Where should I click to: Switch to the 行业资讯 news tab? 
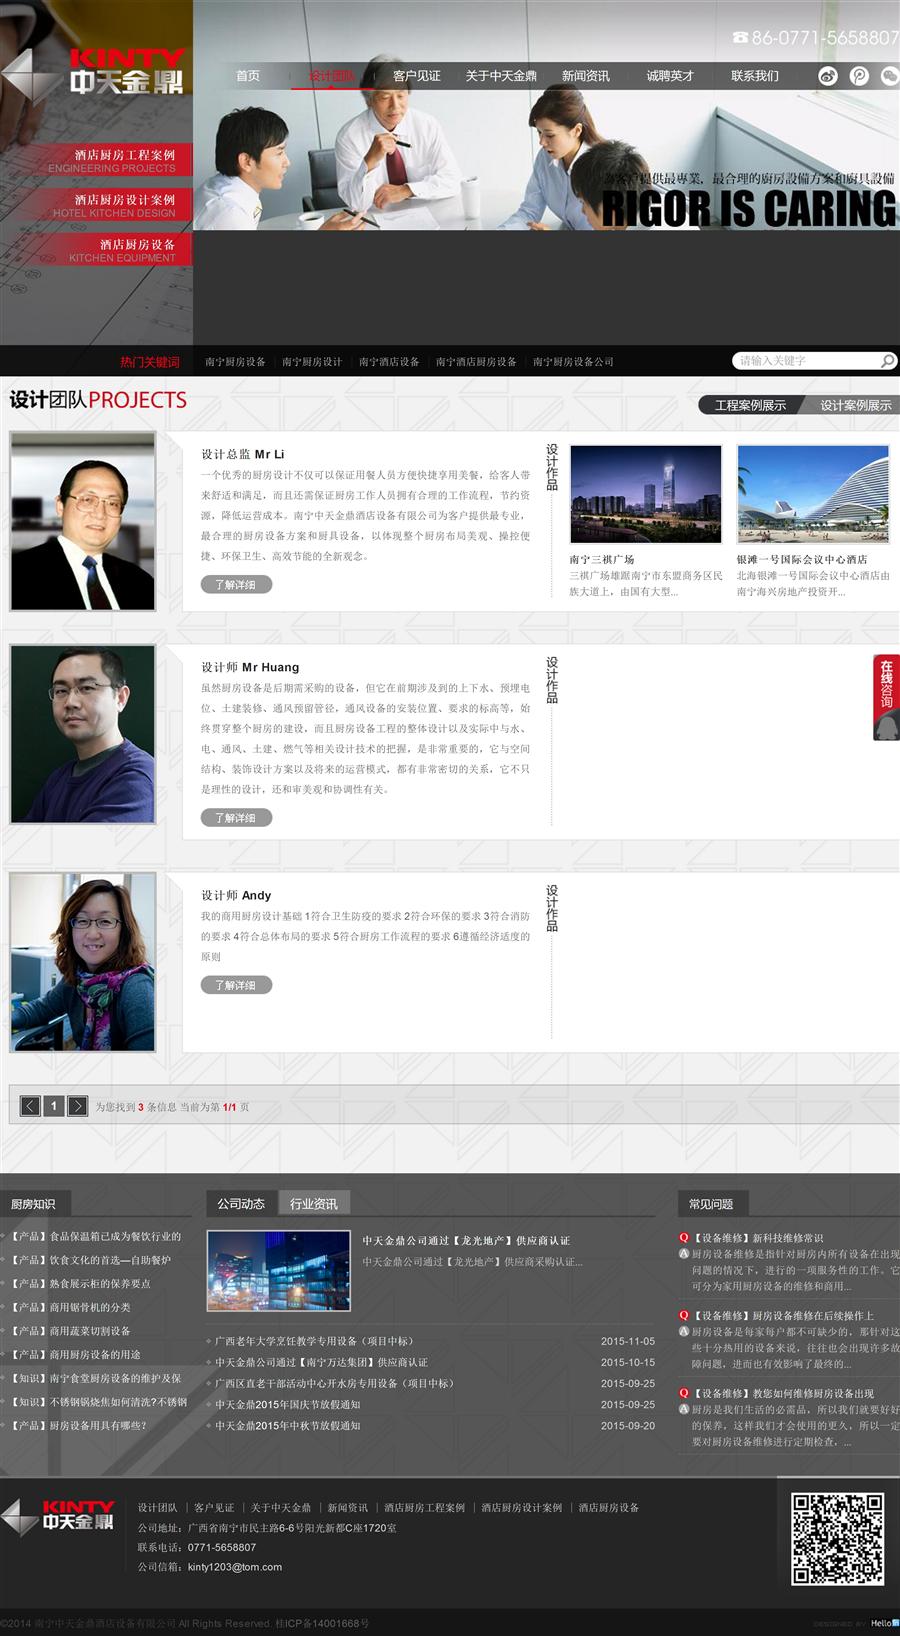[x=313, y=1203]
